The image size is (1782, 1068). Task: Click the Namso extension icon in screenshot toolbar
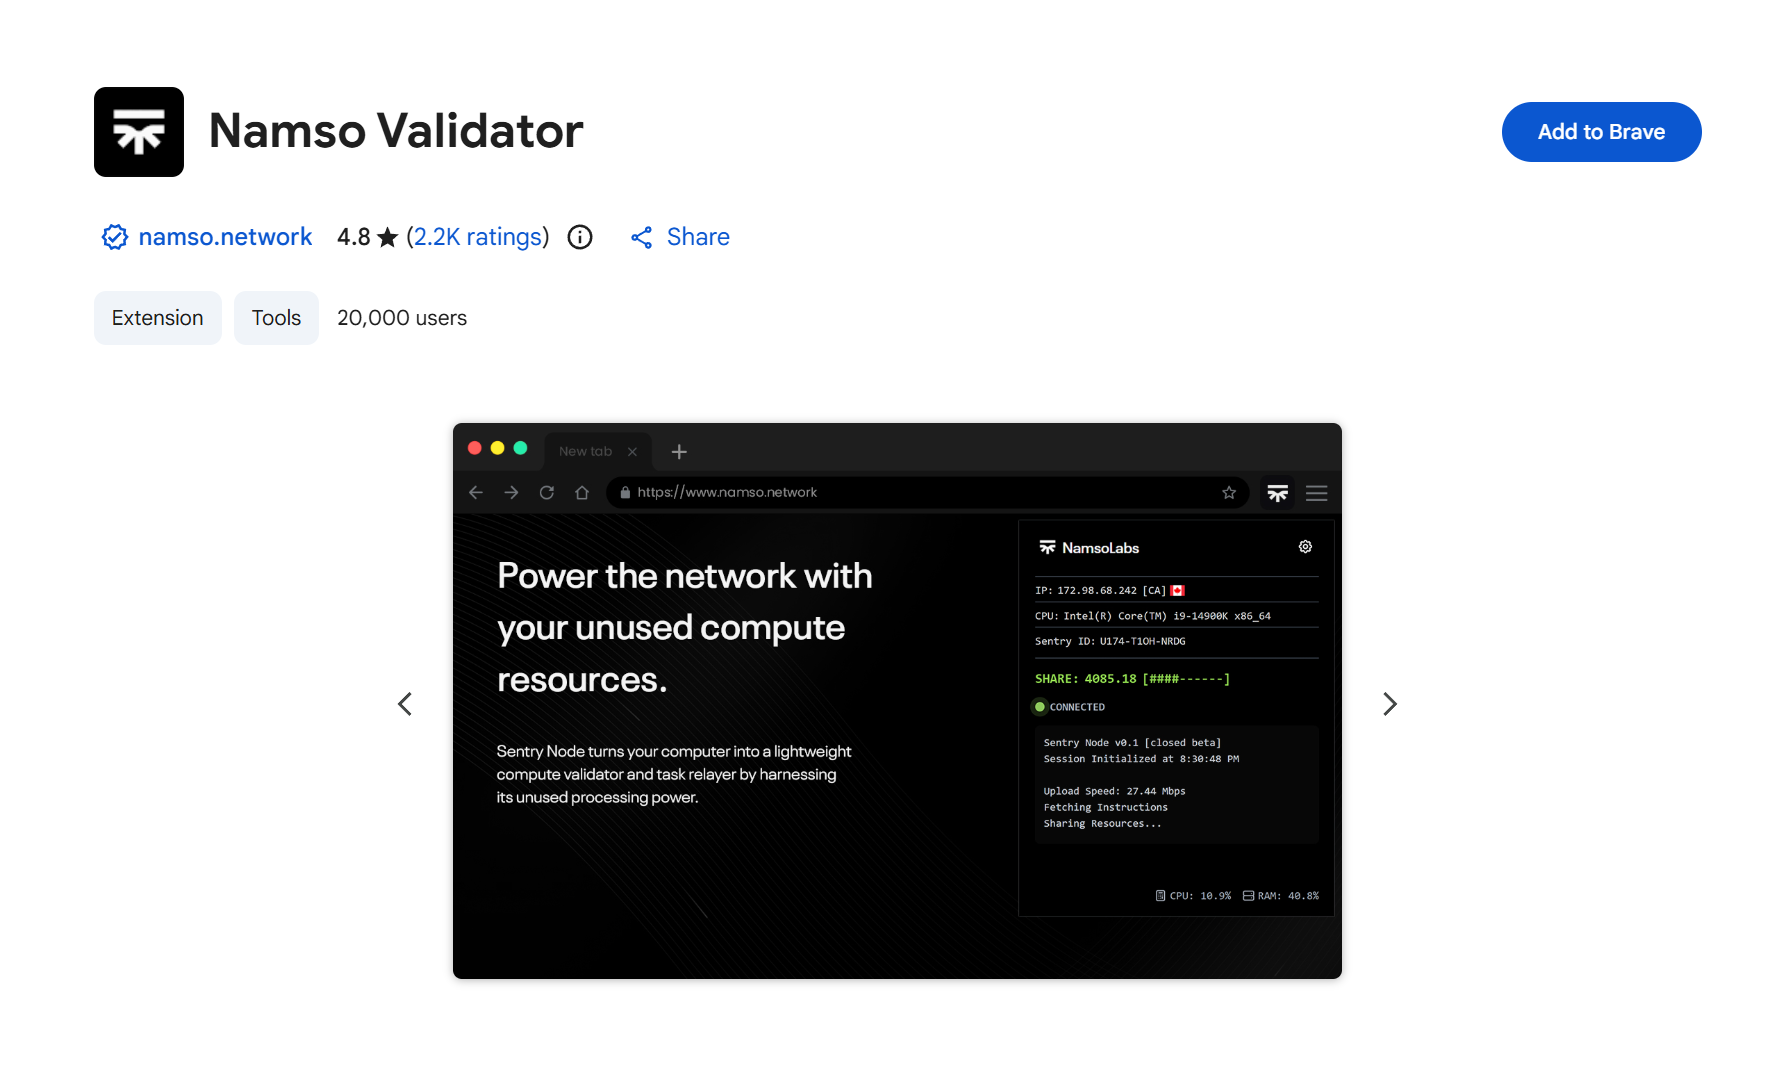pos(1277,493)
